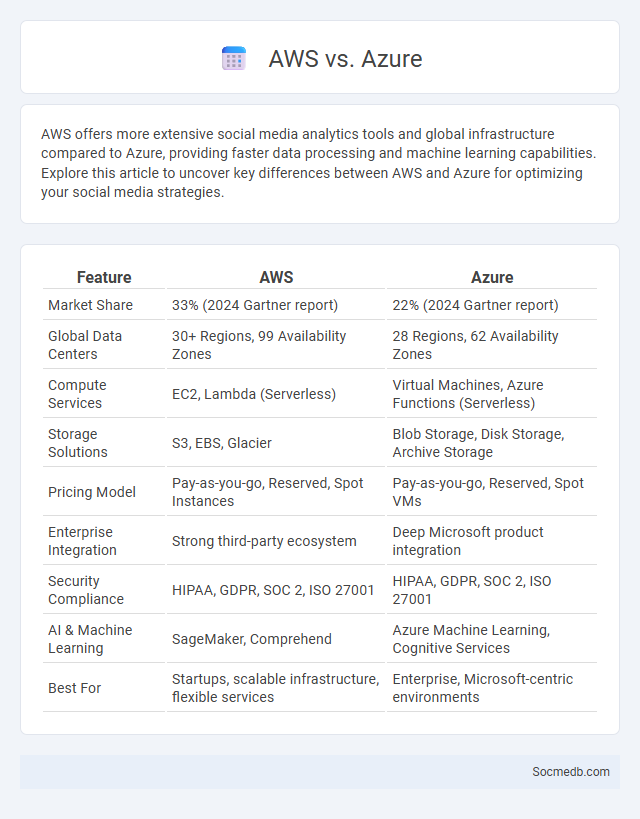The width and height of the screenshot is (640, 819).
Task: Click the '22% (2024 Gartner report)' cell
Action: [475, 305]
